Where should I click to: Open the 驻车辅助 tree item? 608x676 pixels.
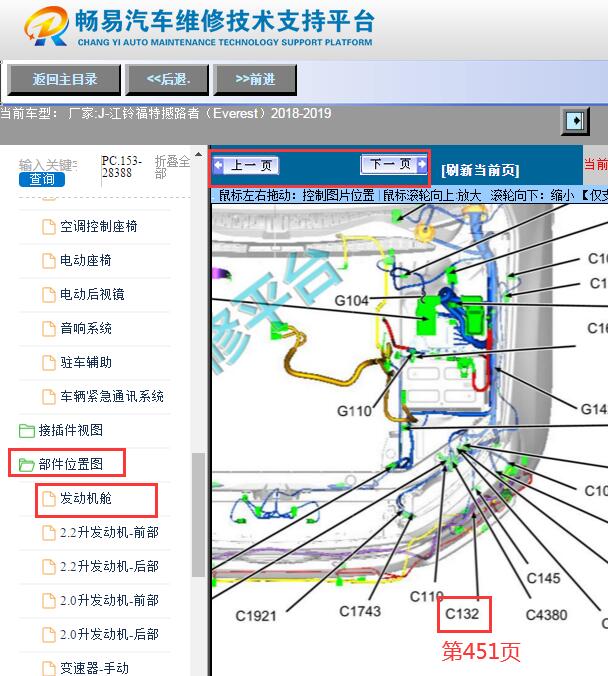point(86,363)
